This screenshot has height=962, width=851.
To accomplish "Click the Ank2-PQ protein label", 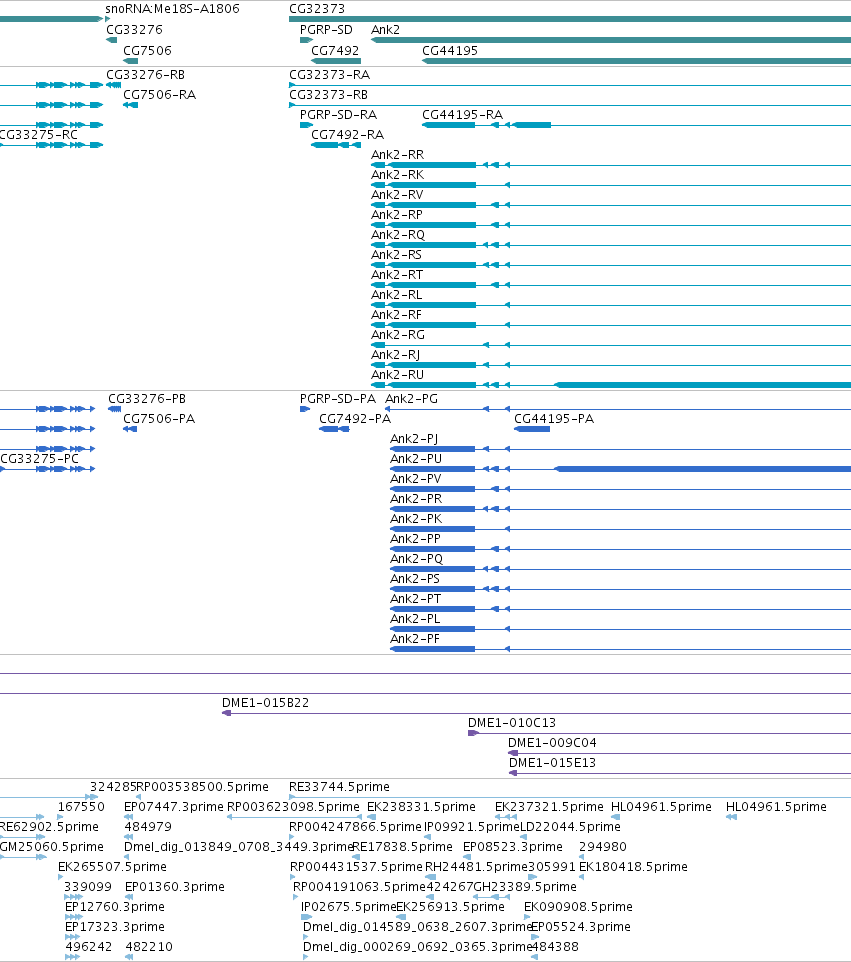I will point(417,559).
